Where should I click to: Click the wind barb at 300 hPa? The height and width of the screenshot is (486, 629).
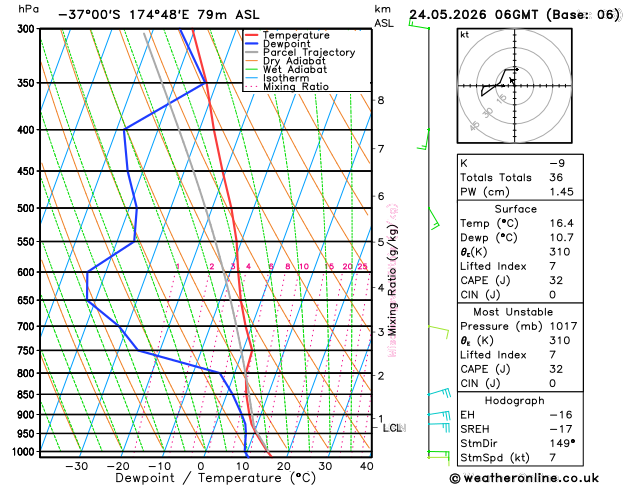419,25
